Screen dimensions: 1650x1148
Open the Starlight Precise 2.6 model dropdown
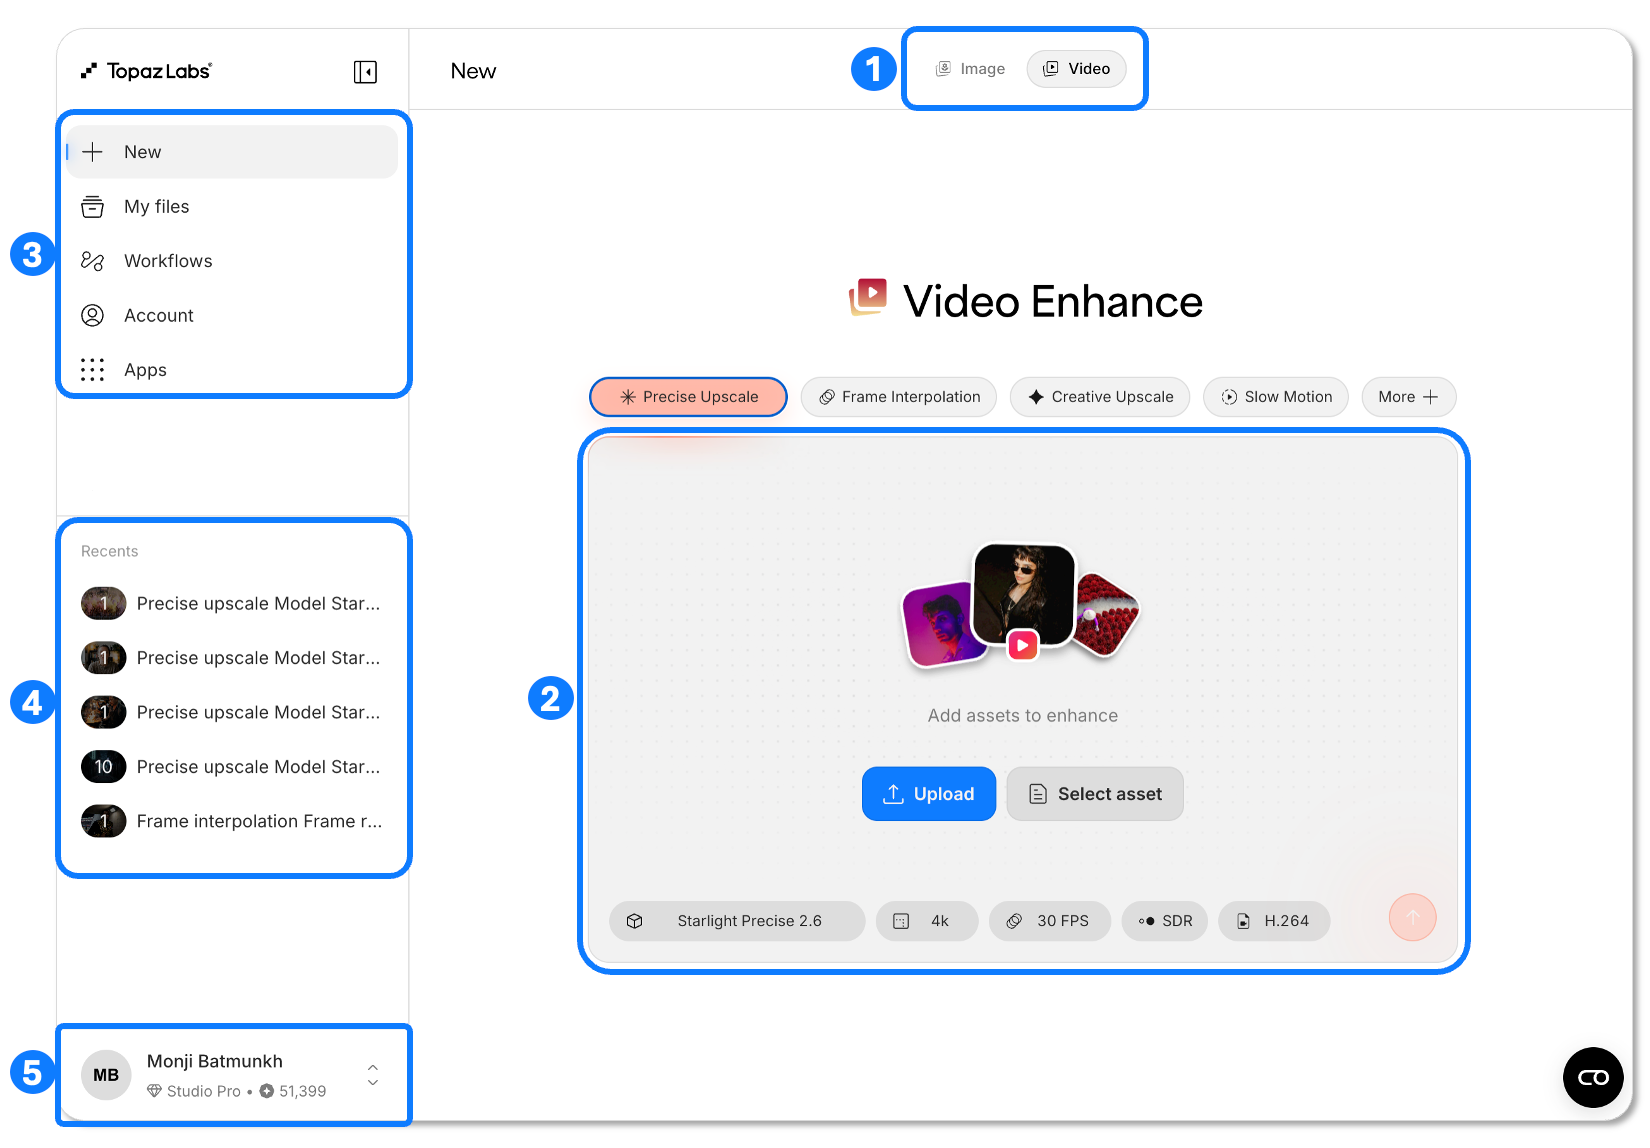(737, 921)
